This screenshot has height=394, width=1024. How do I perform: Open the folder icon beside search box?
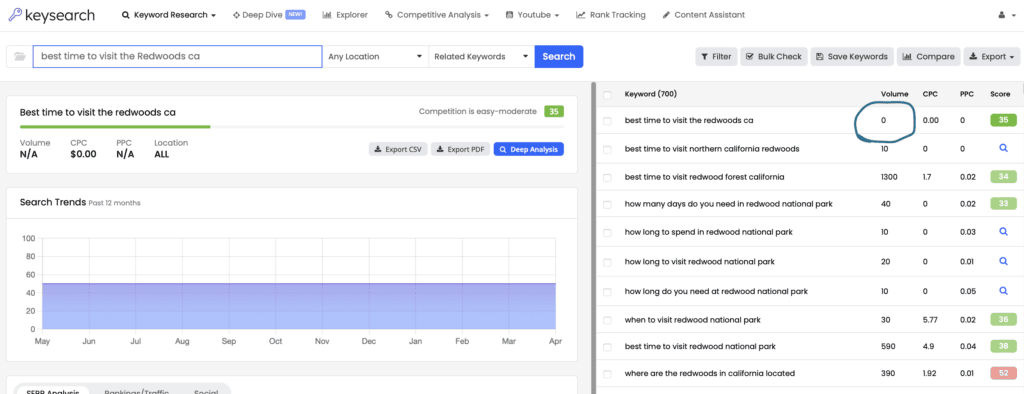click(x=20, y=56)
